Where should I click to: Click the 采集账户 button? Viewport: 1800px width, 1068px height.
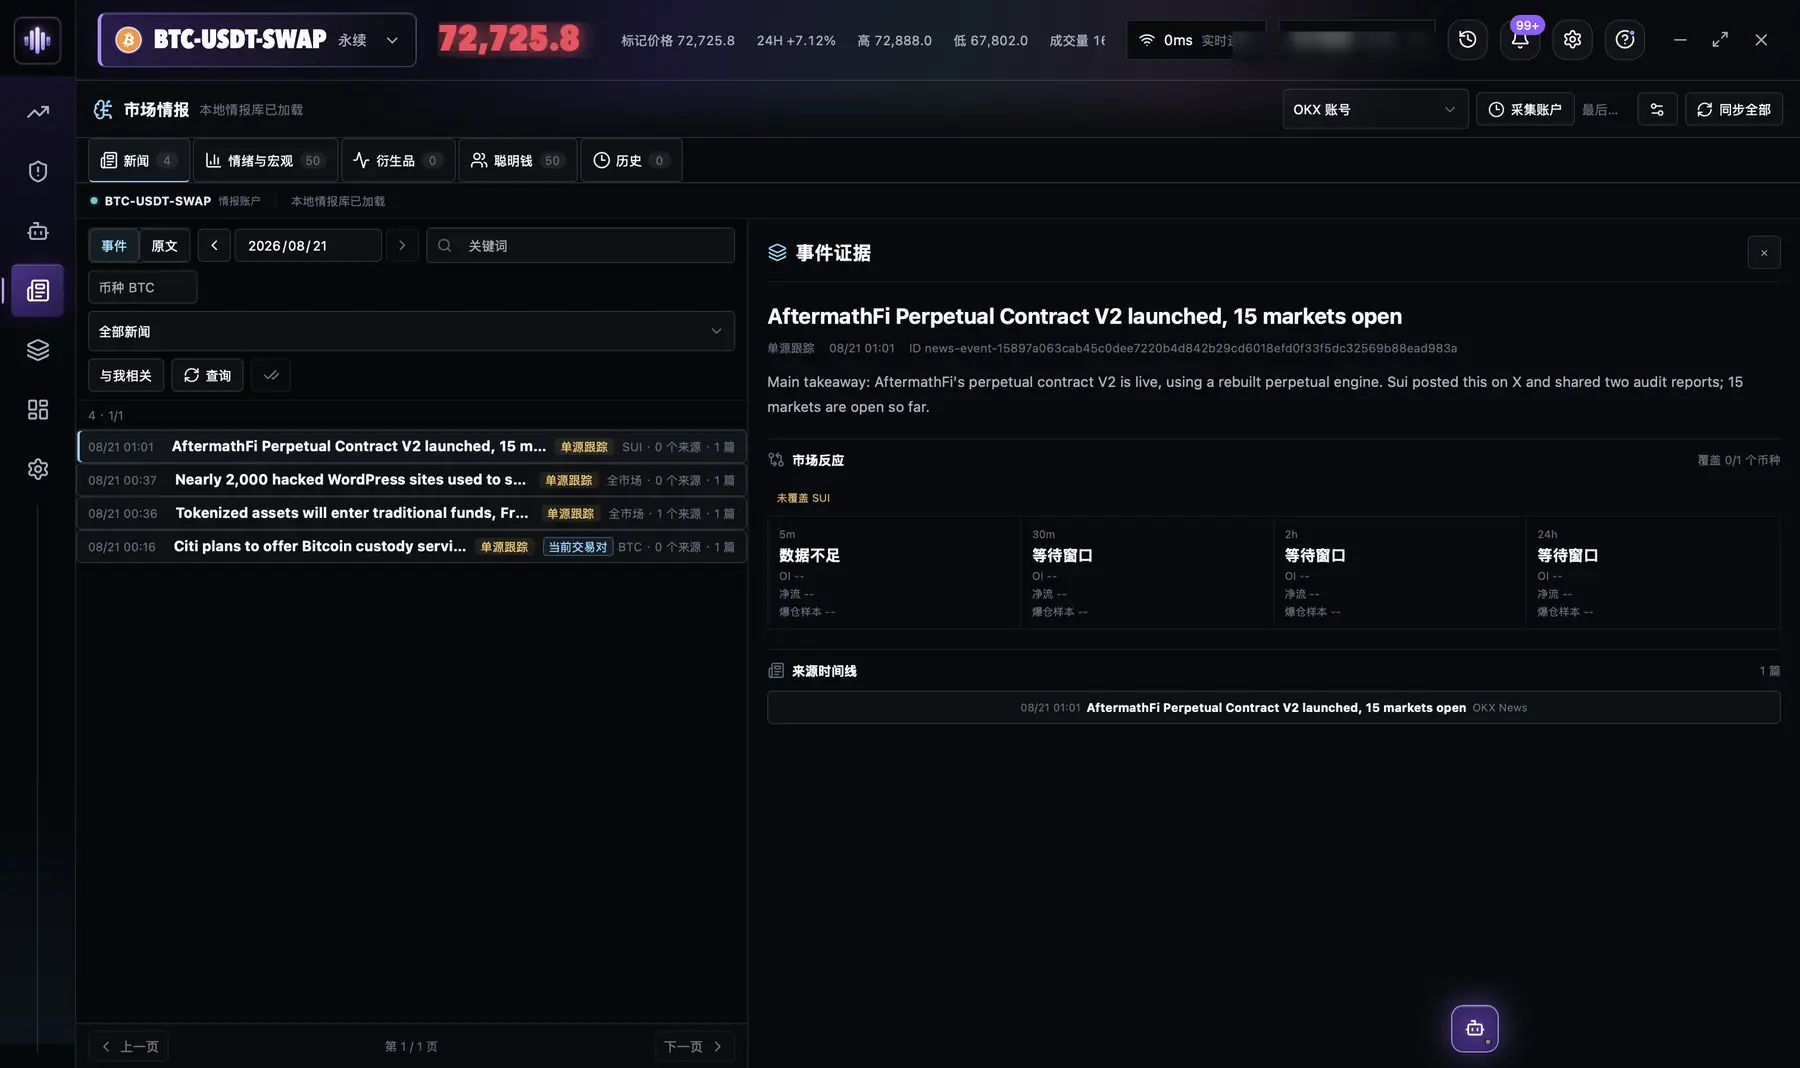click(x=1525, y=110)
